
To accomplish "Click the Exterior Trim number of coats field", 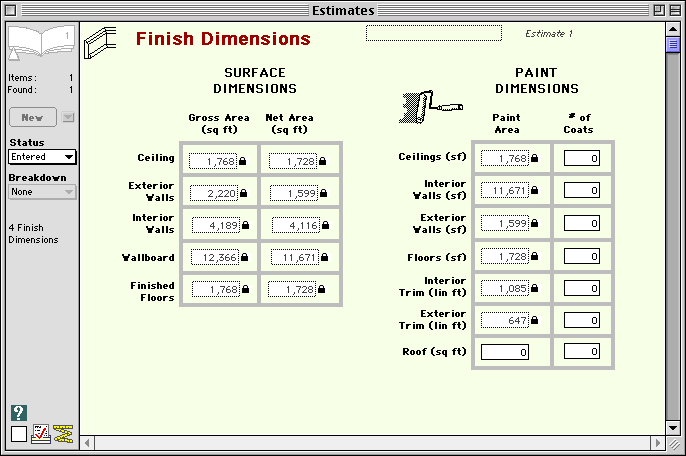I will click(581, 320).
